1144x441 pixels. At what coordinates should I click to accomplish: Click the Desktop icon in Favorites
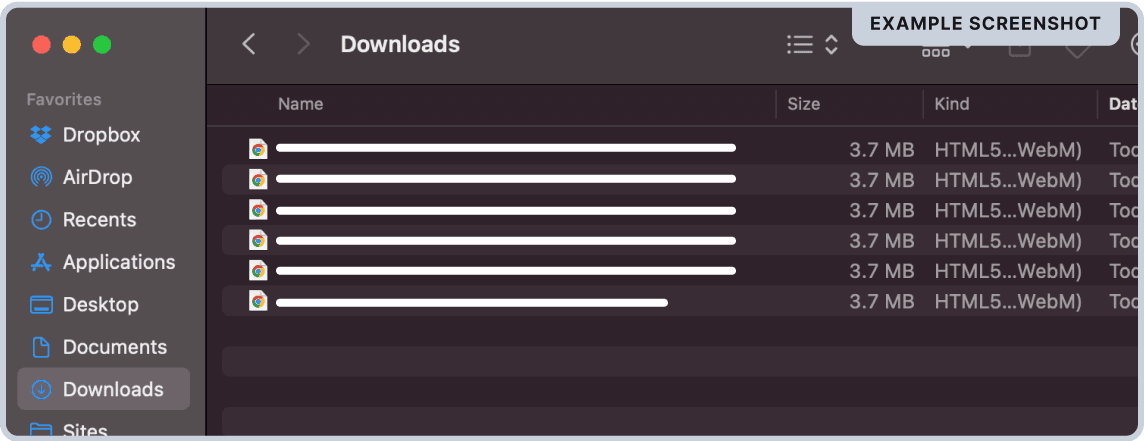tap(41, 305)
